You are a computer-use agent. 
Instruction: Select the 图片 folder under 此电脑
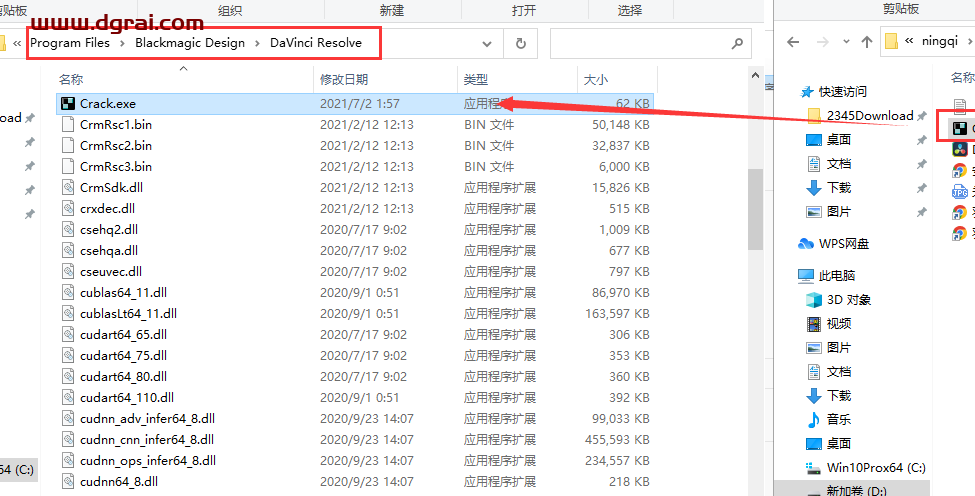point(839,347)
